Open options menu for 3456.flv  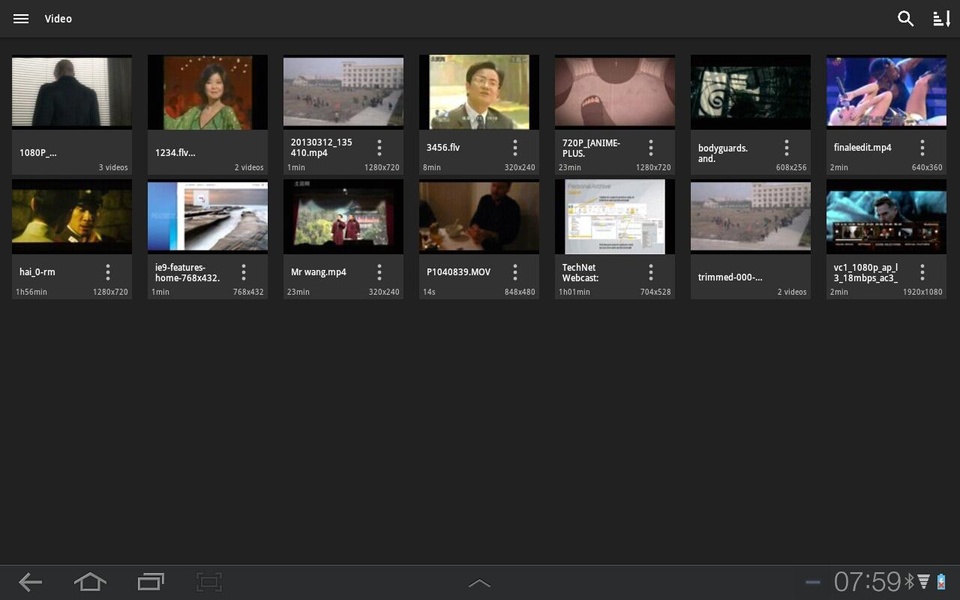(x=515, y=148)
